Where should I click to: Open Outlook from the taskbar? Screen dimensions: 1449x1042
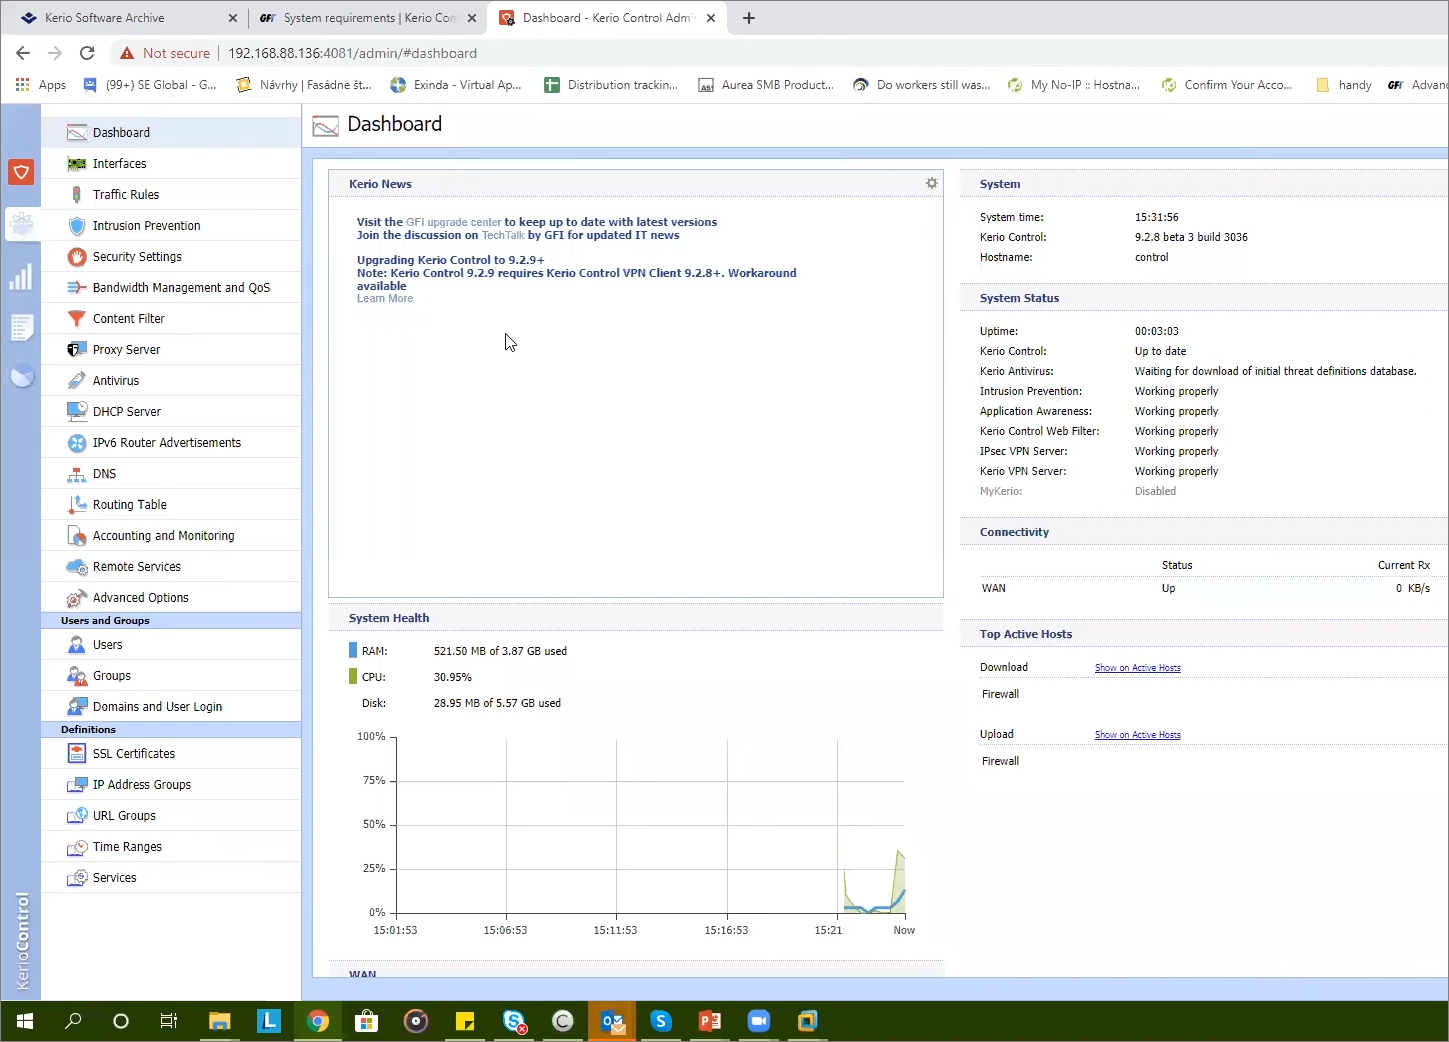pos(612,1021)
